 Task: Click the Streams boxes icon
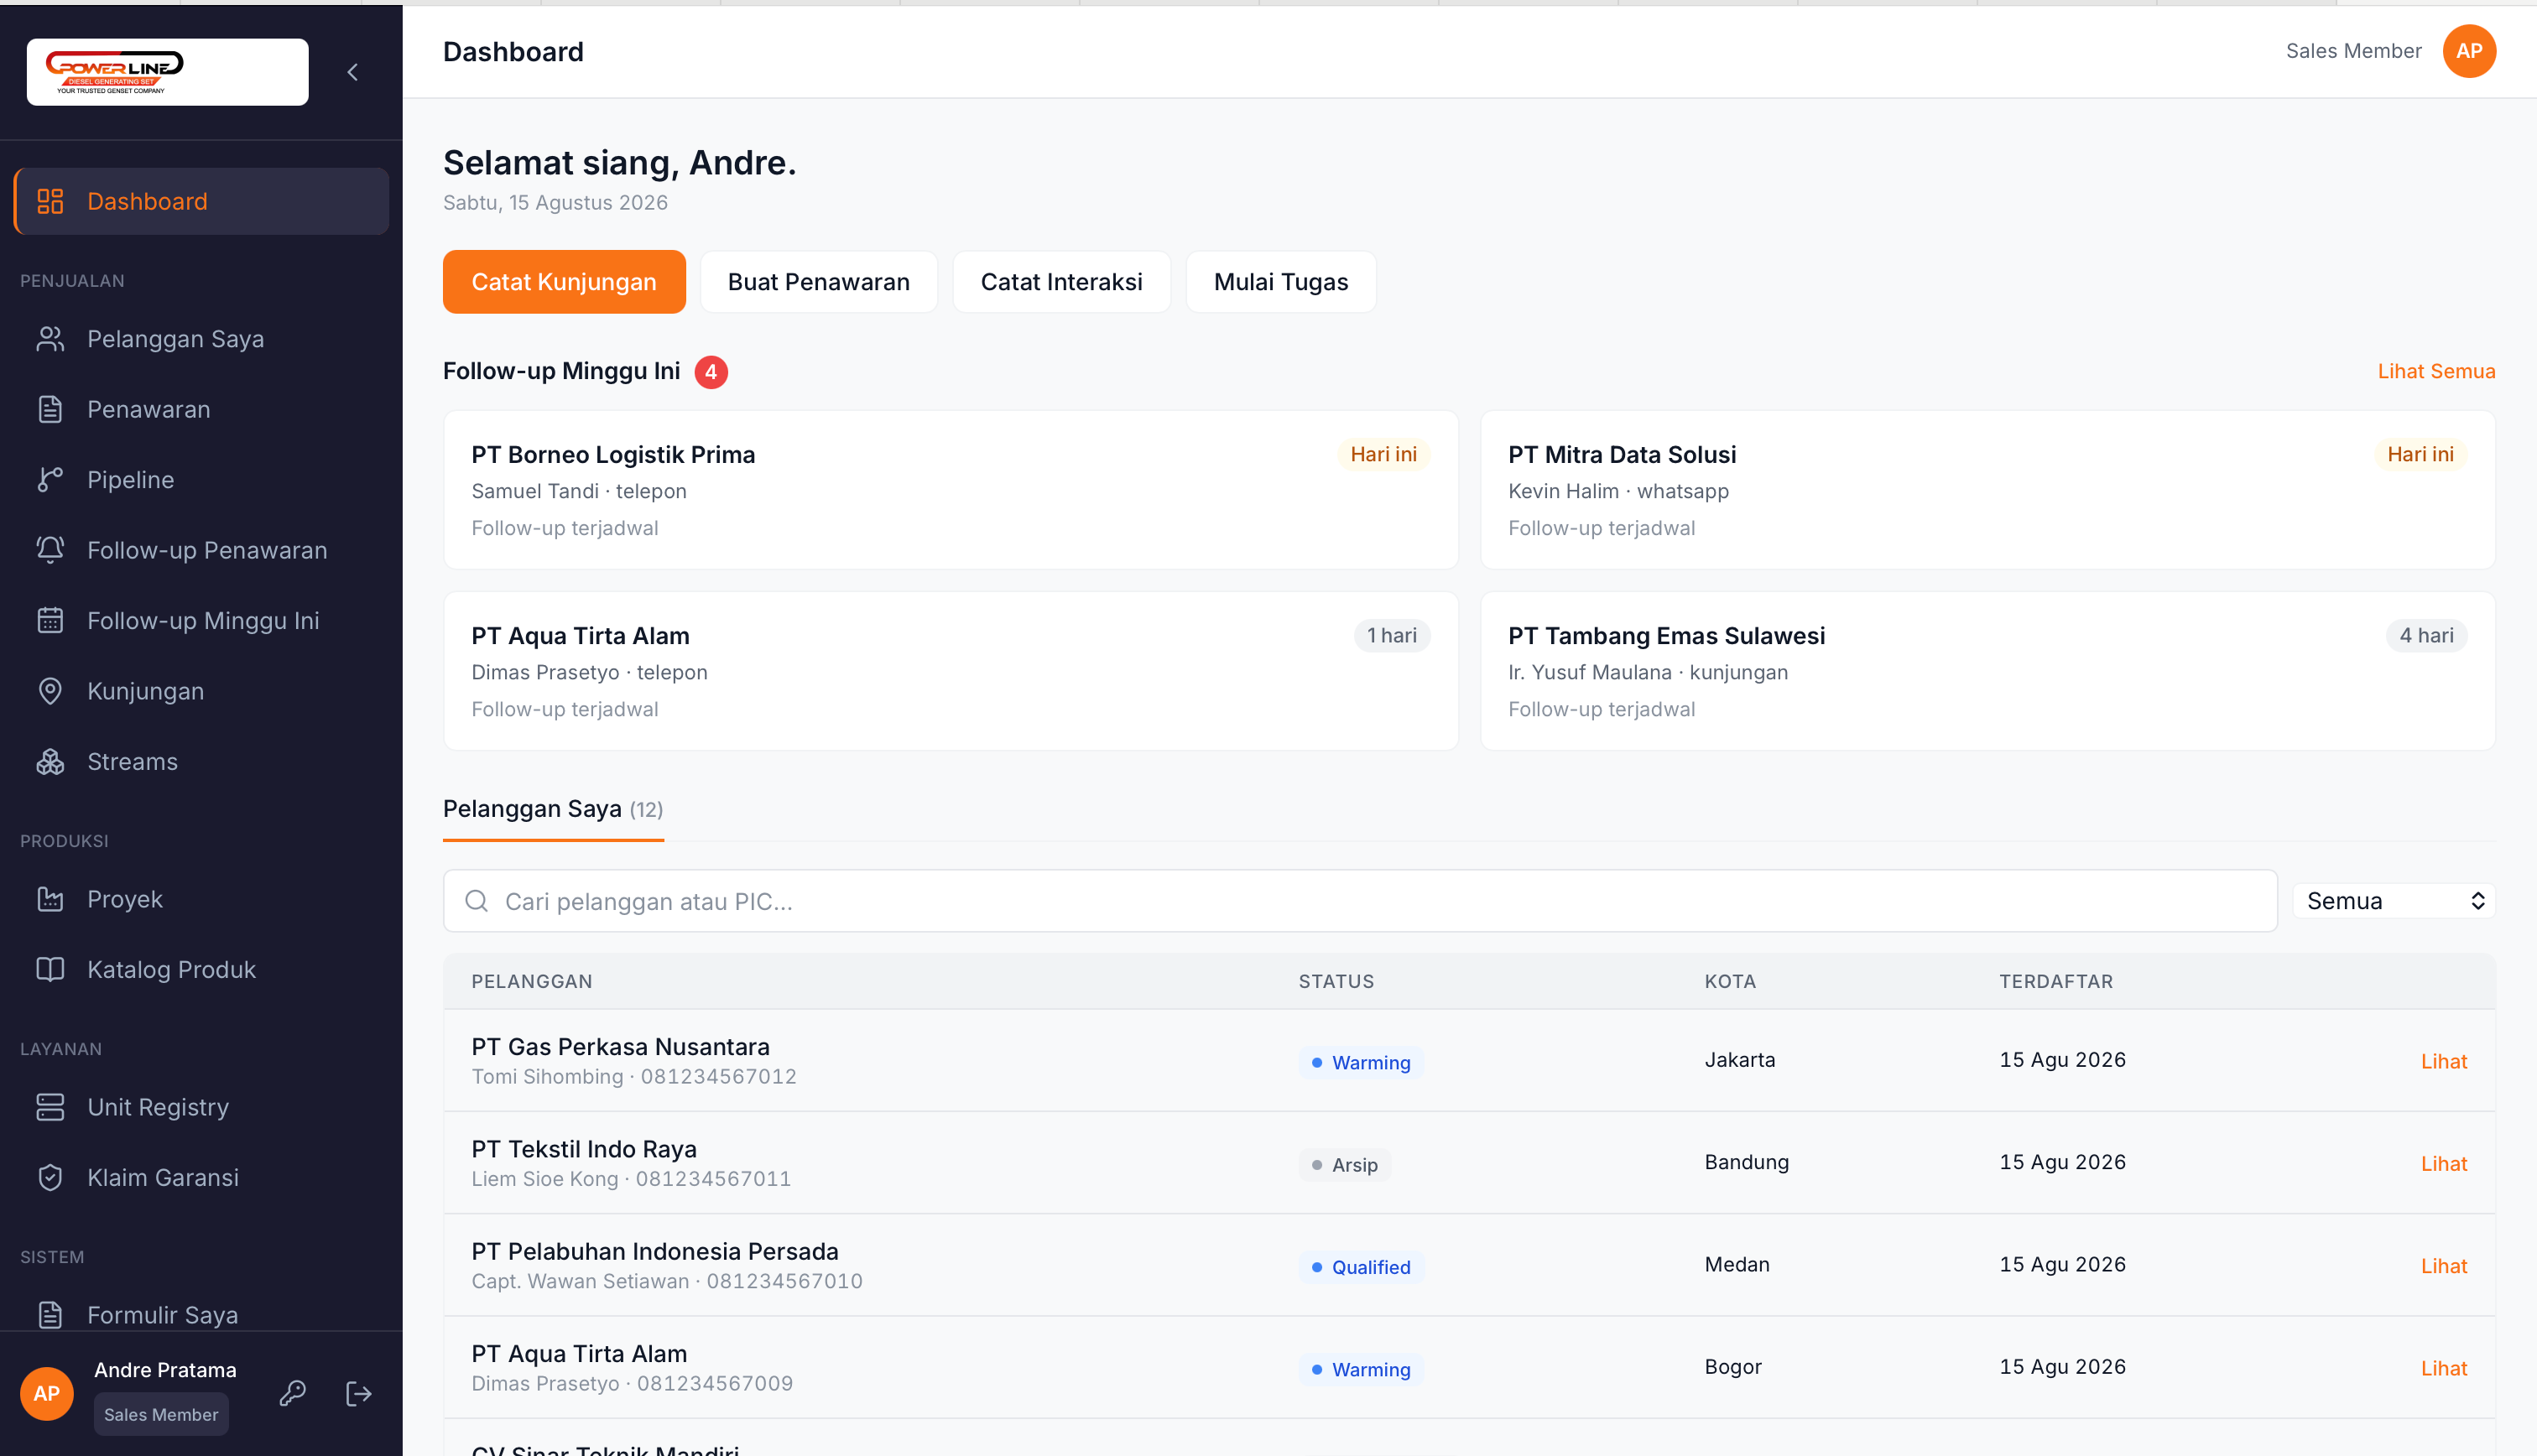pos(50,761)
